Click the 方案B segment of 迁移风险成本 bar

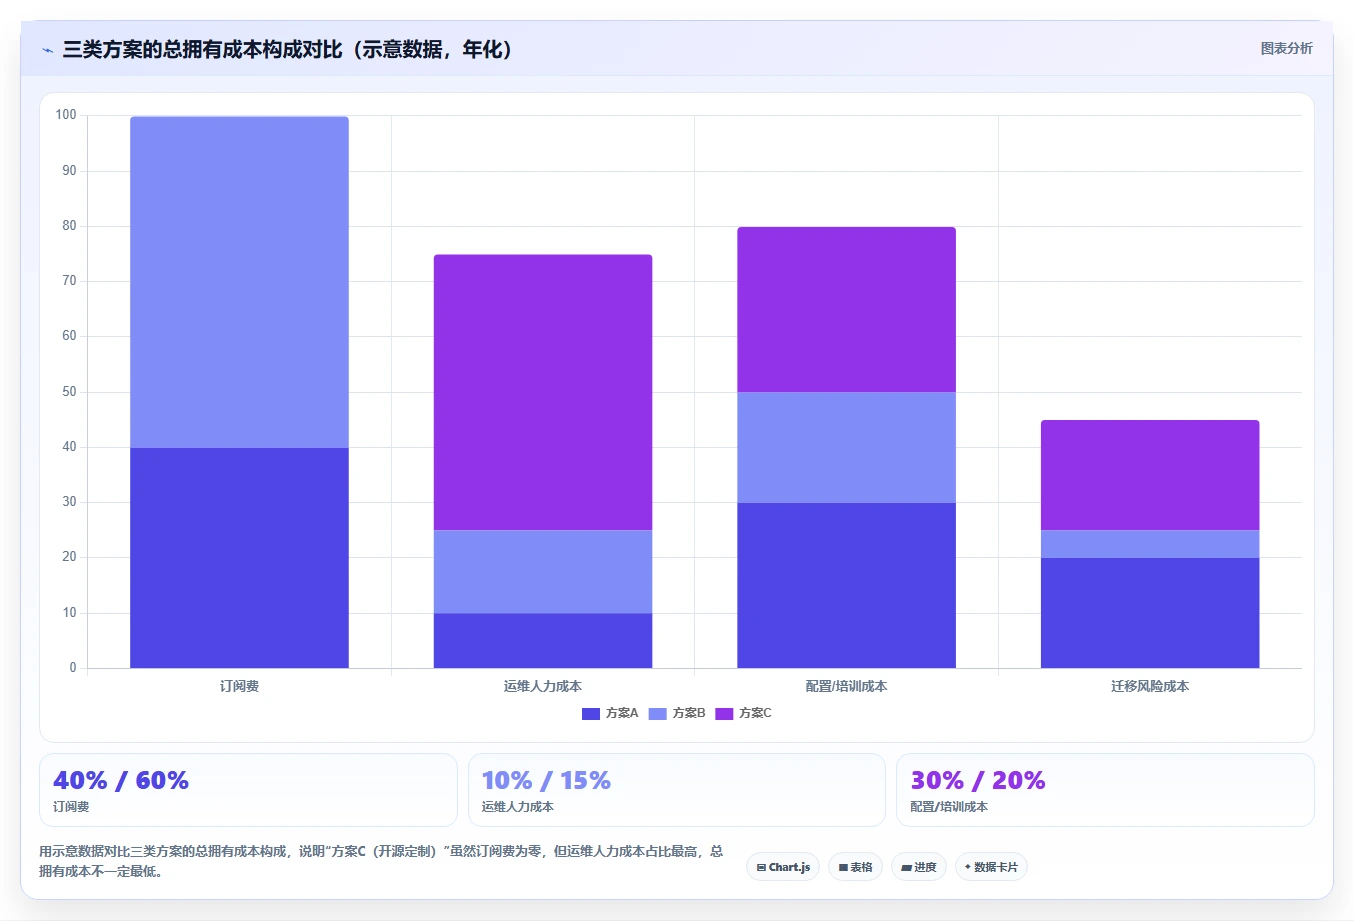coord(1150,544)
